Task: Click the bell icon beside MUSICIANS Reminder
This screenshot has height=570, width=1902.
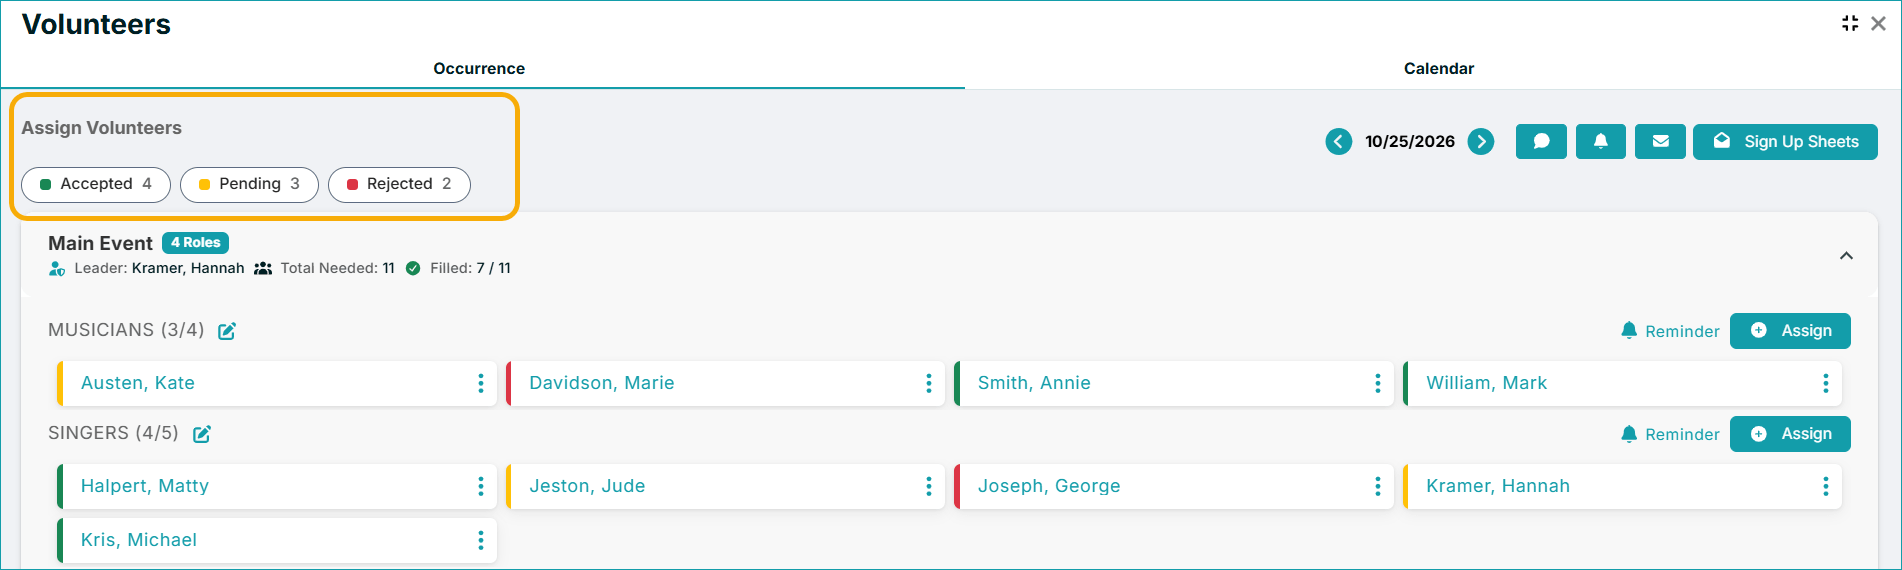Action: 1629,330
